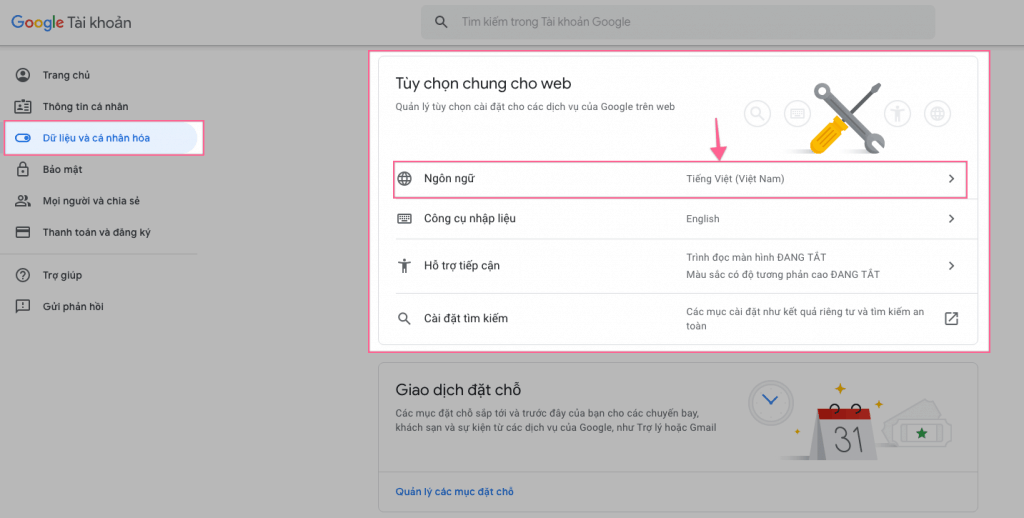Click the Trang chủ profile icon in the sidebar
The height and width of the screenshot is (518, 1024).
[x=23, y=75]
